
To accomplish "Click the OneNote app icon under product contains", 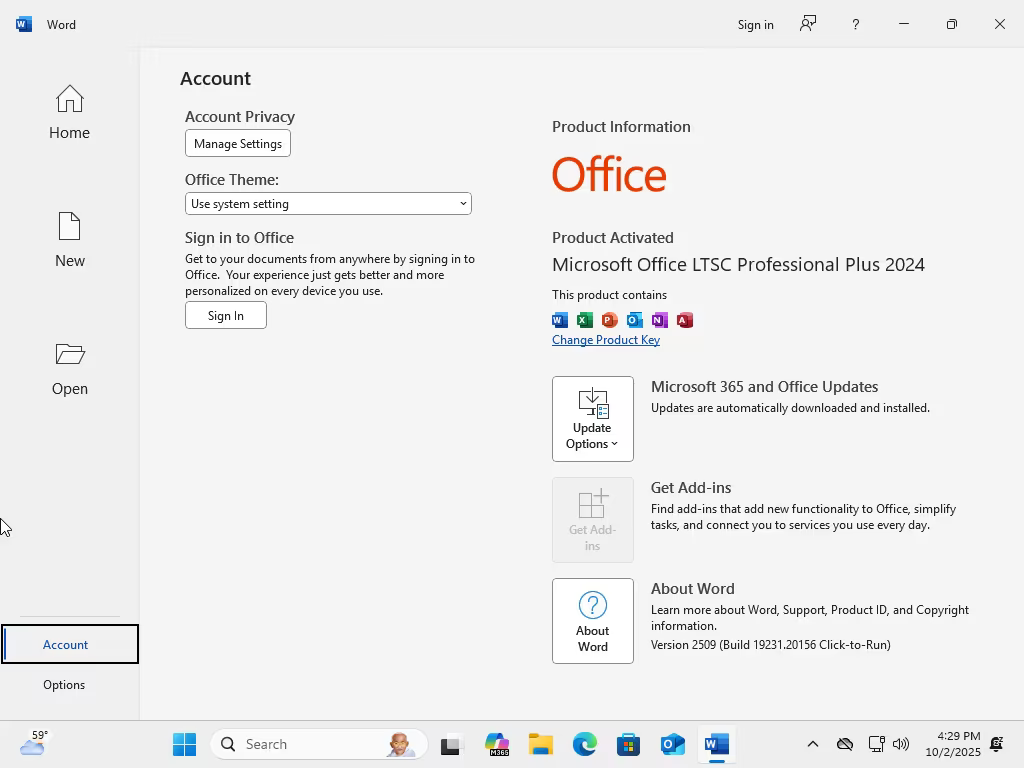I will [660, 320].
